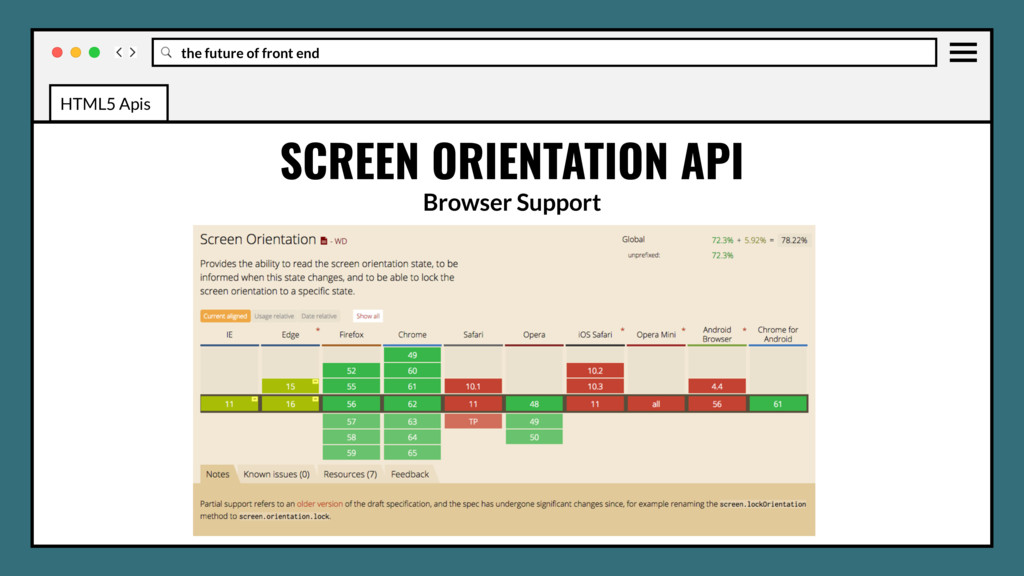
Task: Click the search magnifier icon
Action: [x=167, y=52]
